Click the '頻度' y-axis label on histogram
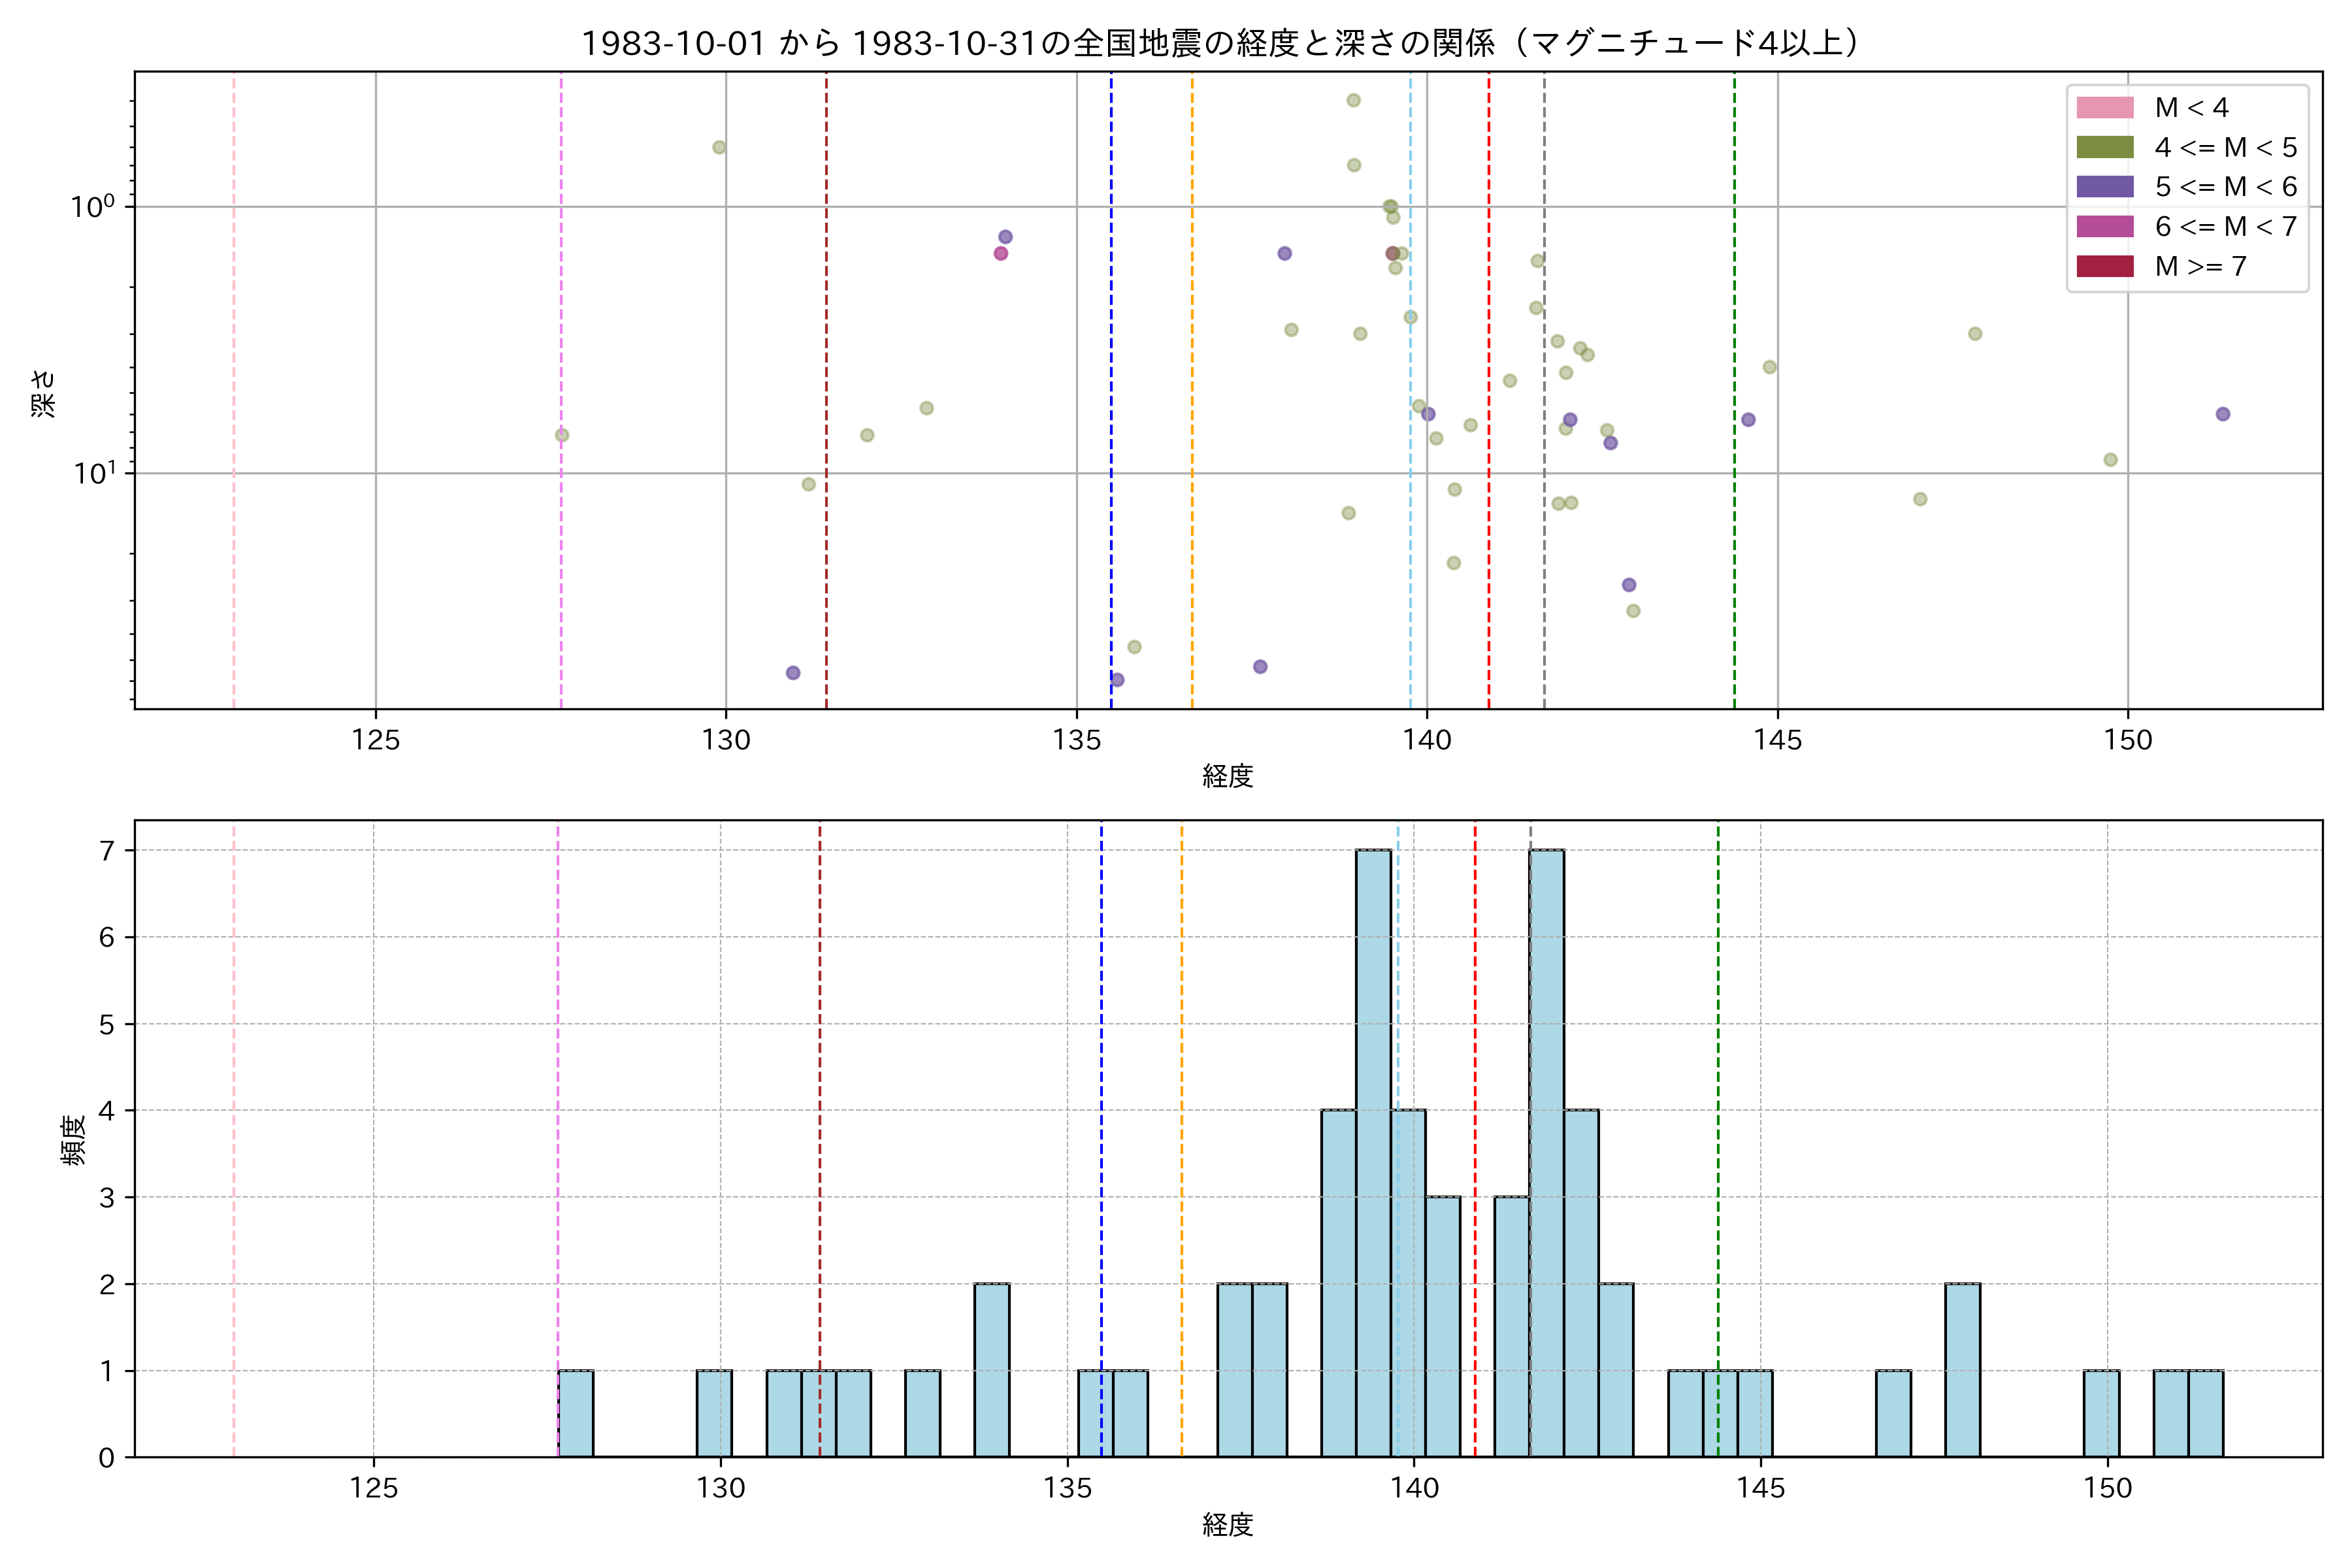 coord(74,1140)
